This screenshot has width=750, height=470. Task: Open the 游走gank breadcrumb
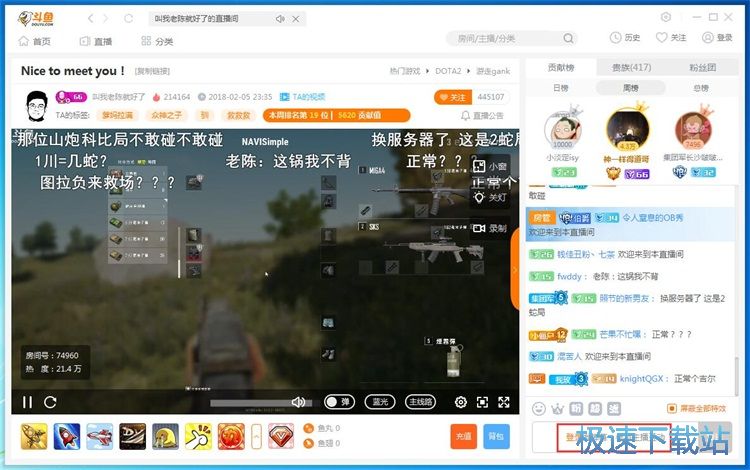tap(493, 71)
